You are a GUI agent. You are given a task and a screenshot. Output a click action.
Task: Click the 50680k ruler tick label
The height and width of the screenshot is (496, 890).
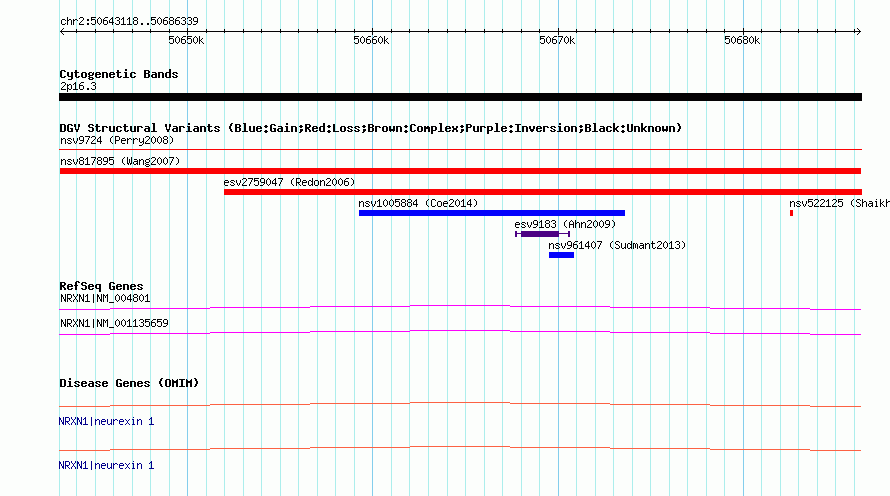(742, 40)
